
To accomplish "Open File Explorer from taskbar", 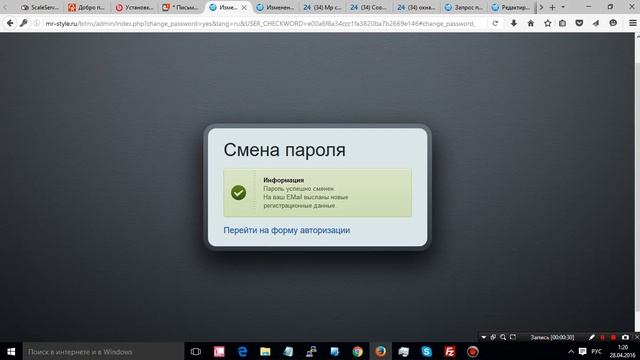I will click(265, 351).
